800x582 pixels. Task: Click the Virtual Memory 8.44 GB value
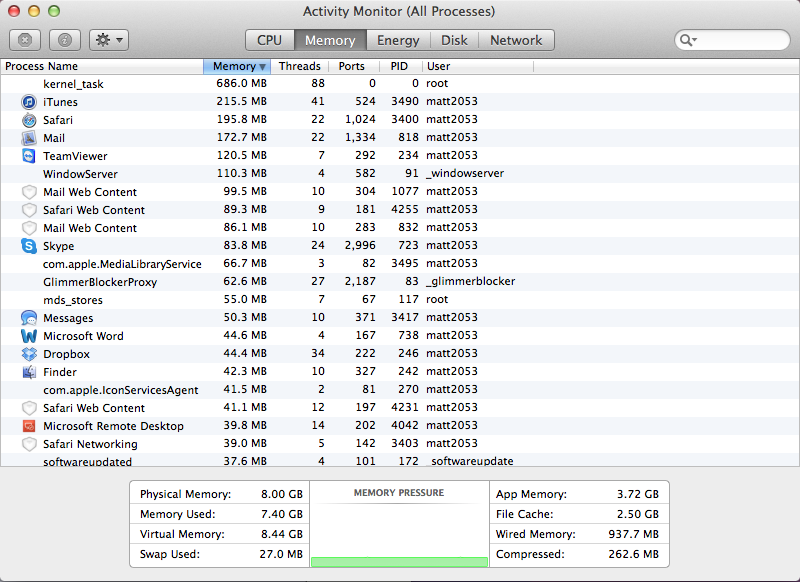(282, 534)
